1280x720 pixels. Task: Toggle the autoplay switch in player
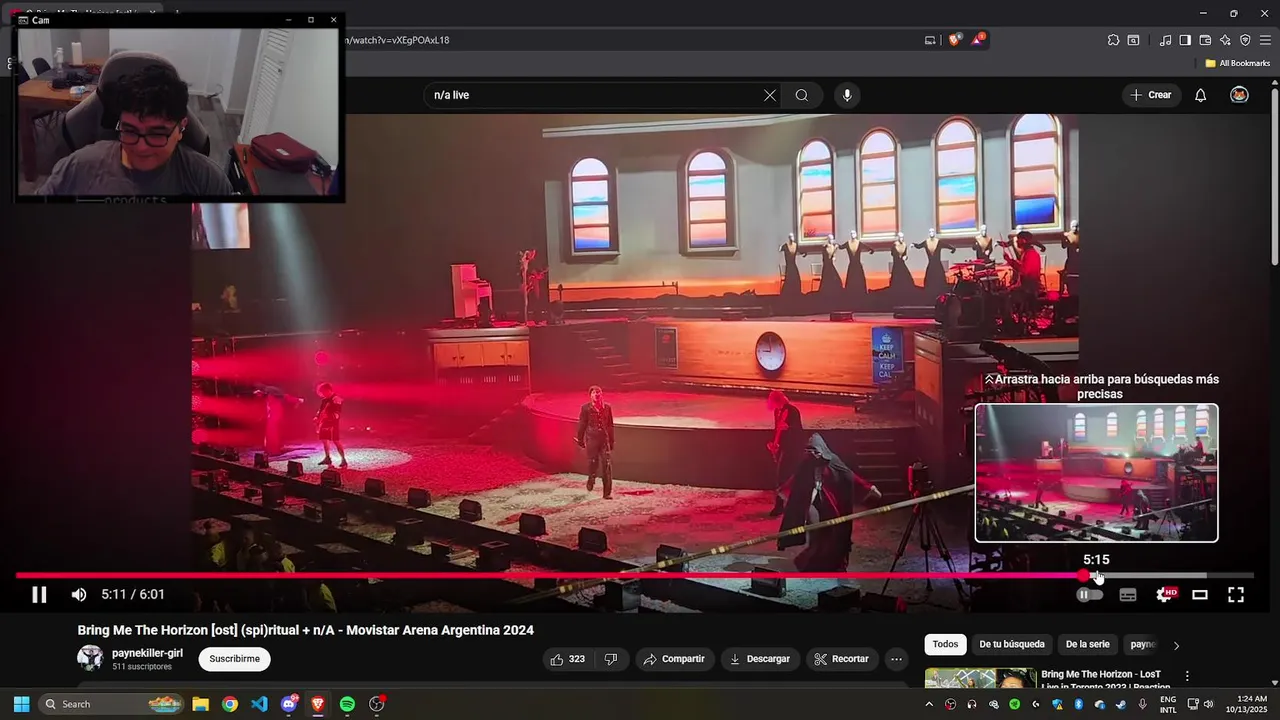[x=1089, y=595]
